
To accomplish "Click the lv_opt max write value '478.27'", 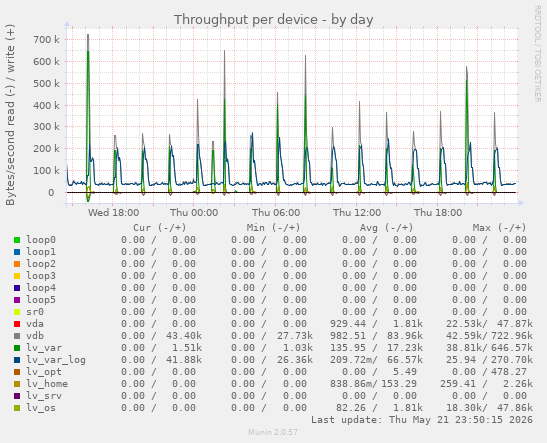I will (509, 372).
